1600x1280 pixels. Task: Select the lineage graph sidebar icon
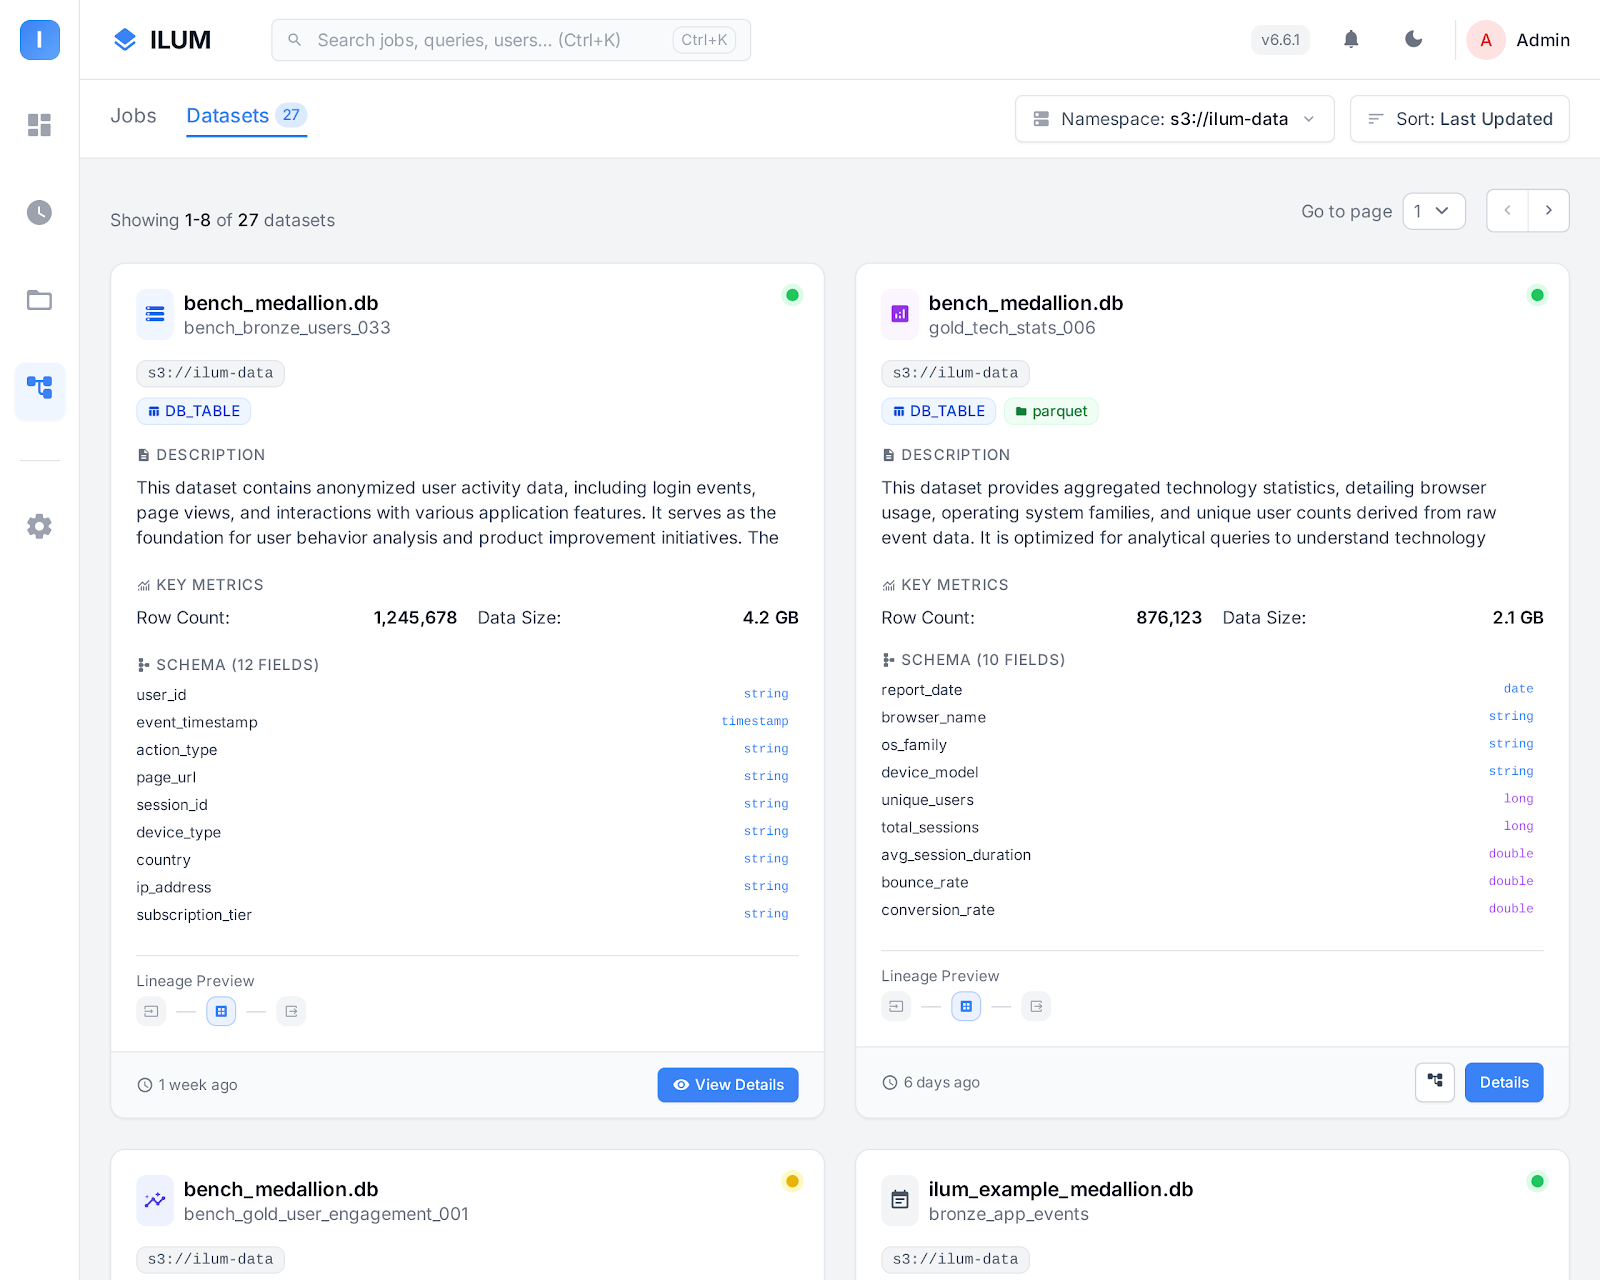(x=39, y=391)
